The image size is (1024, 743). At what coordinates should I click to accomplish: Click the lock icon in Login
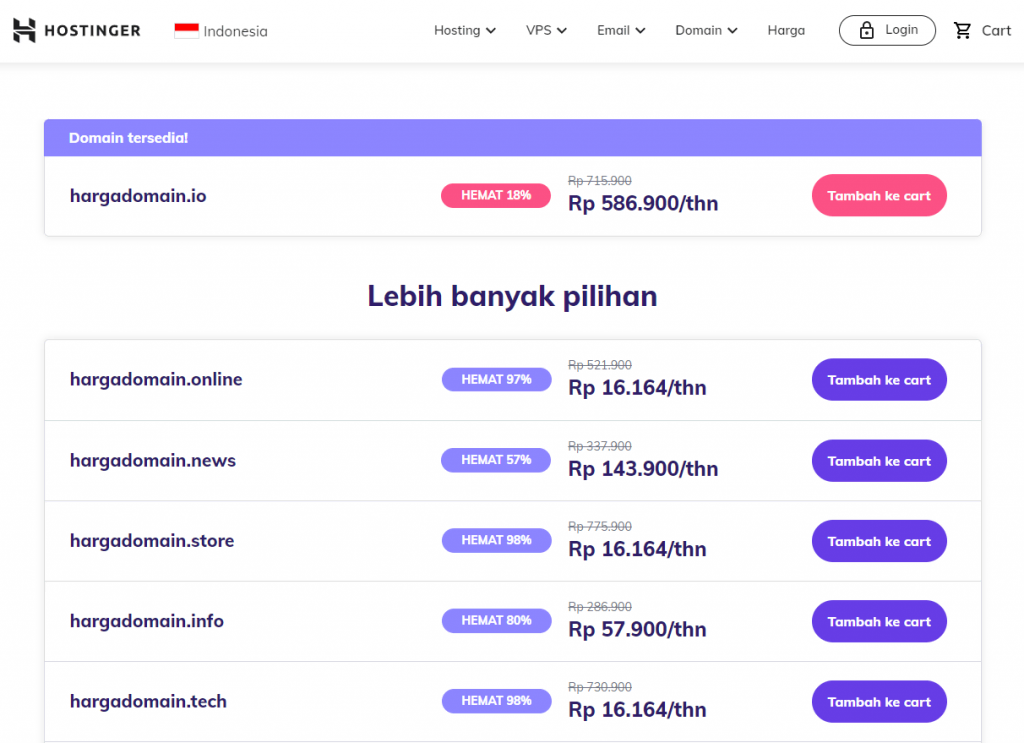[866, 31]
